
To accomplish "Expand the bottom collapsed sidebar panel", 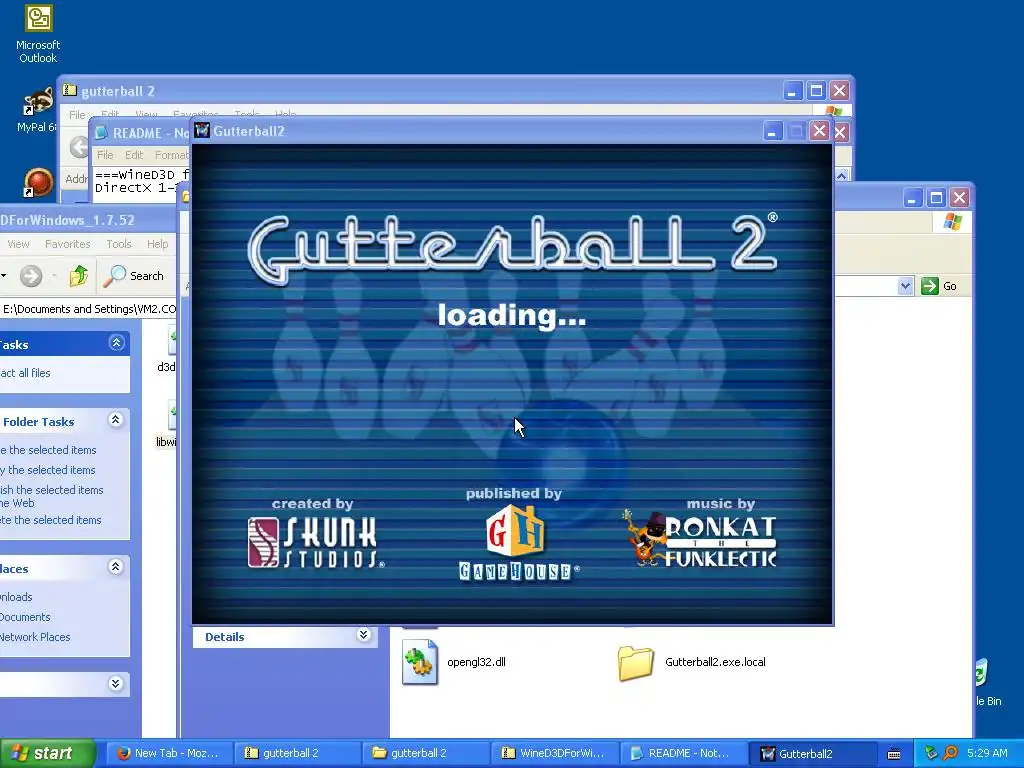I will pyautogui.click(x=116, y=684).
